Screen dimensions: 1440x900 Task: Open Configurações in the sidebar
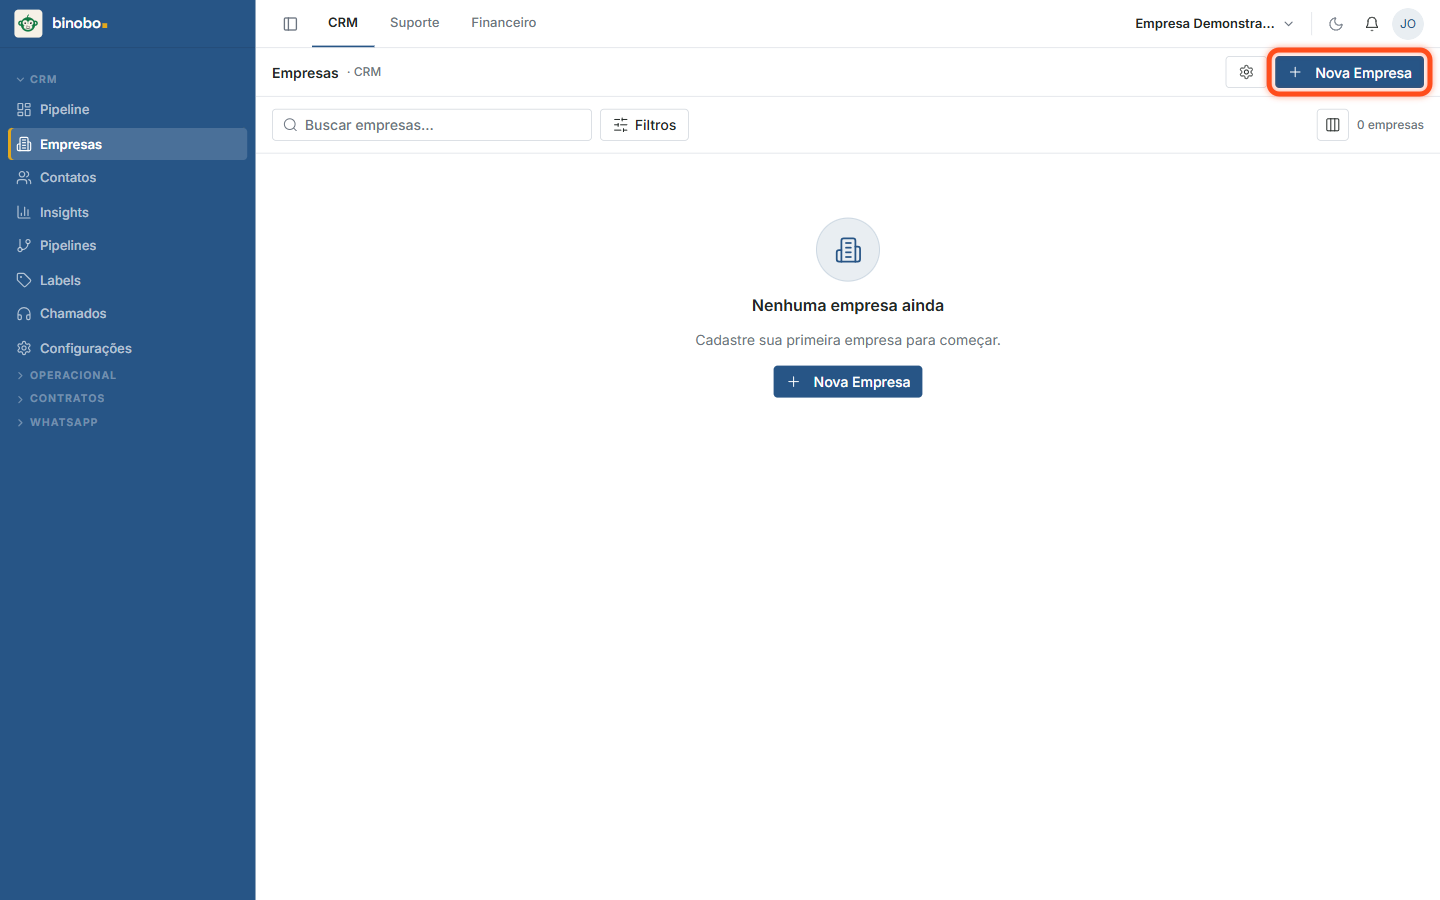pyautogui.click(x=128, y=348)
